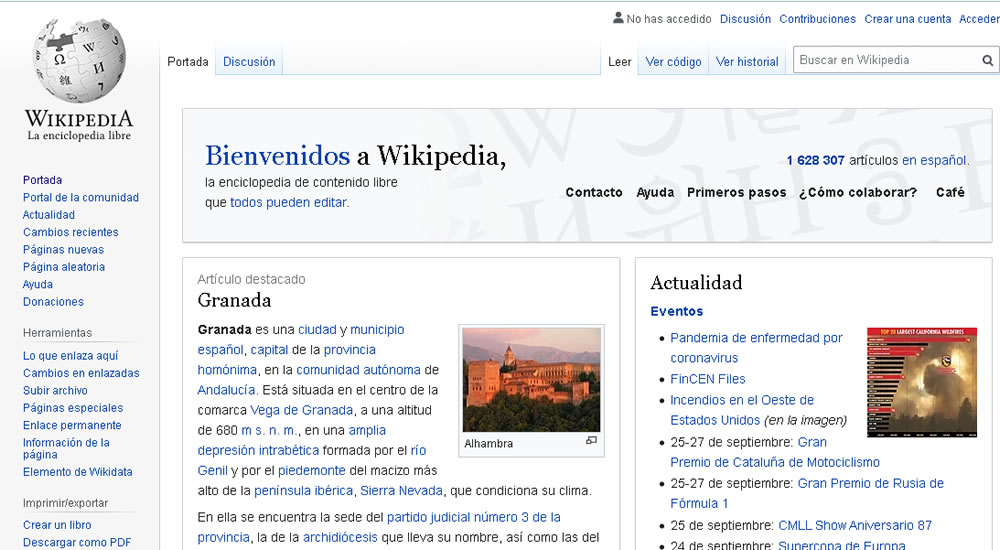The image size is (1000, 550).
Task: Open ¿Cómo colaborar?
Action: click(858, 192)
